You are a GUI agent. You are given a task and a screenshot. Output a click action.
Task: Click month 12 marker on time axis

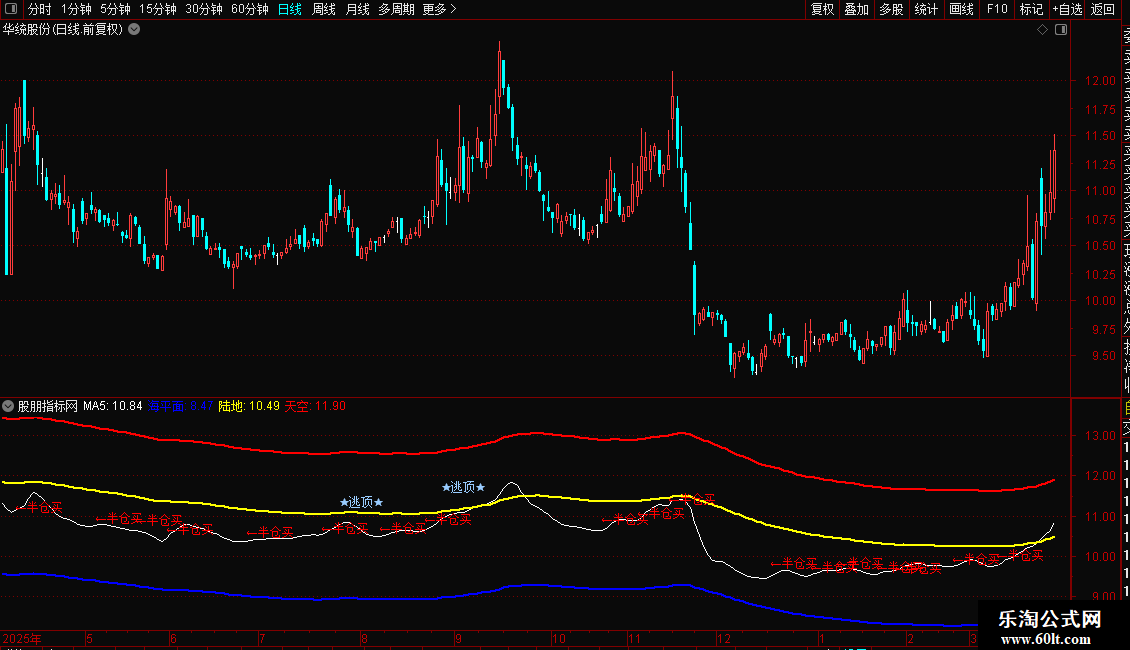724,638
